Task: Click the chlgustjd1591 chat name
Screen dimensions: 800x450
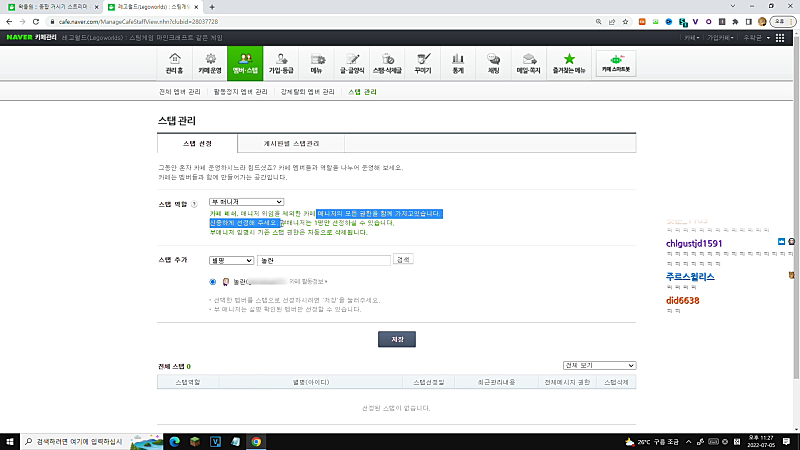Action: point(694,244)
